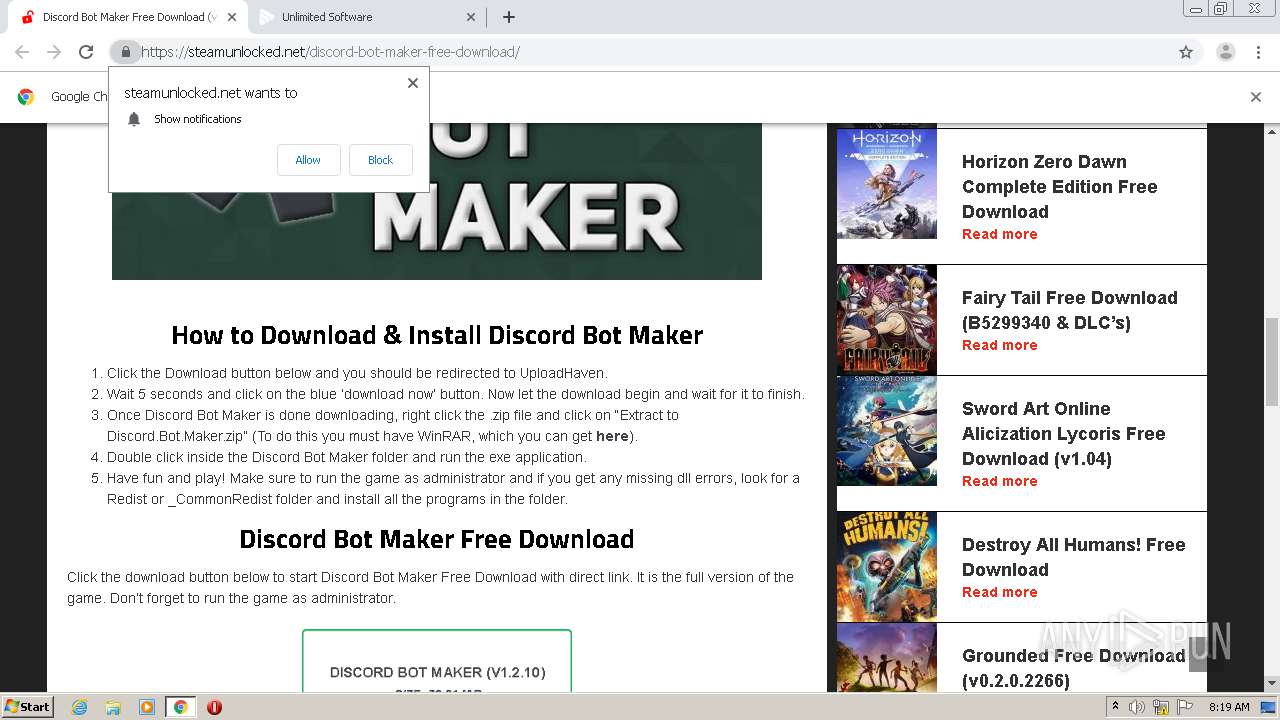
Task: Open the Fairy Tail Free Download title link
Action: 1069,310
